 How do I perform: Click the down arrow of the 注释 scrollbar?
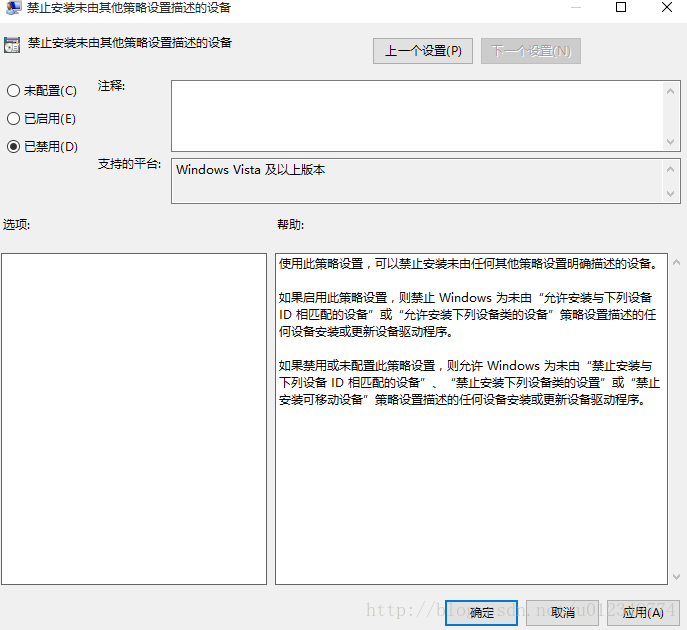[670, 142]
